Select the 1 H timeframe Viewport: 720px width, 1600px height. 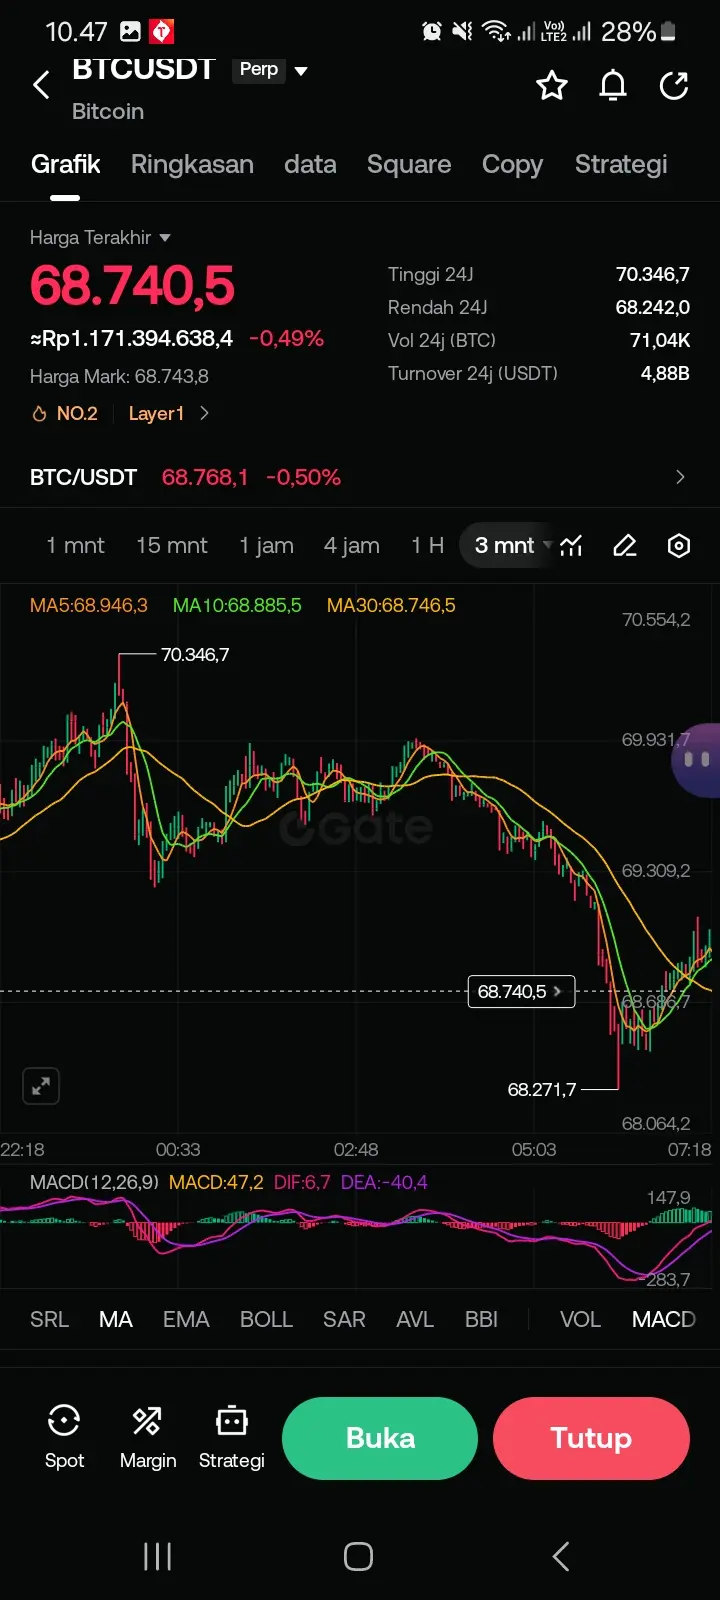427,545
